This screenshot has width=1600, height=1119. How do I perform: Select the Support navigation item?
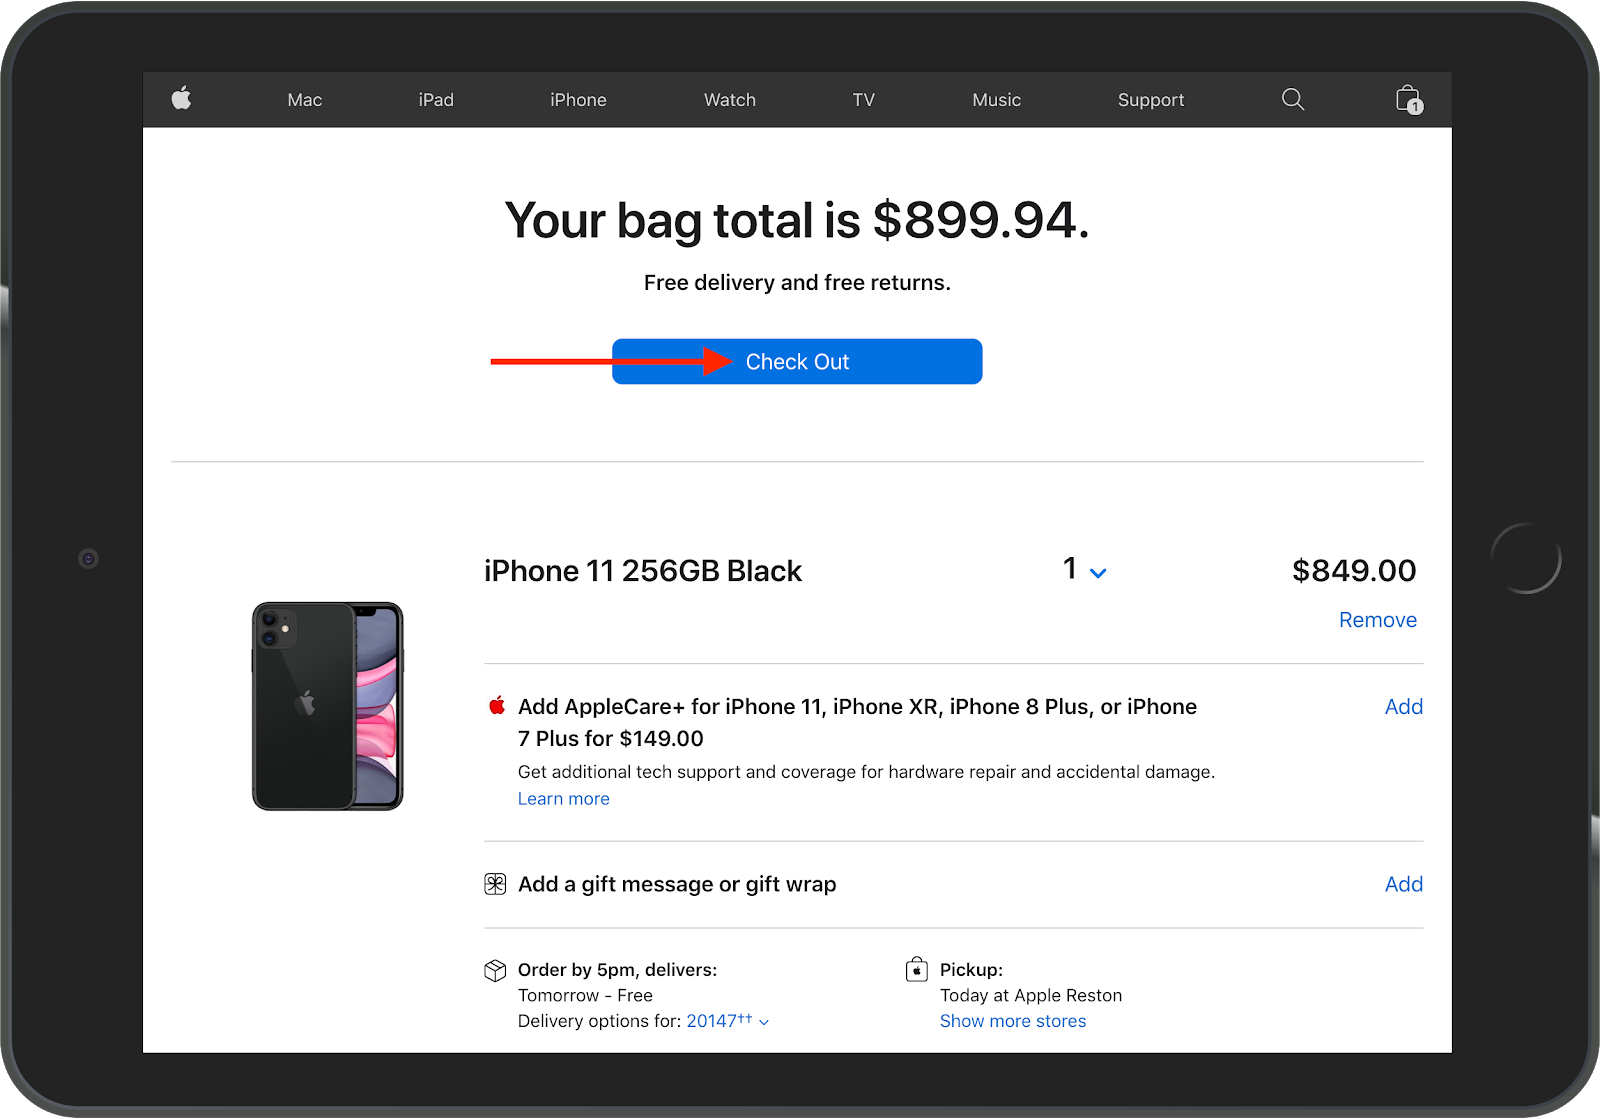click(x=1151, y=100)
